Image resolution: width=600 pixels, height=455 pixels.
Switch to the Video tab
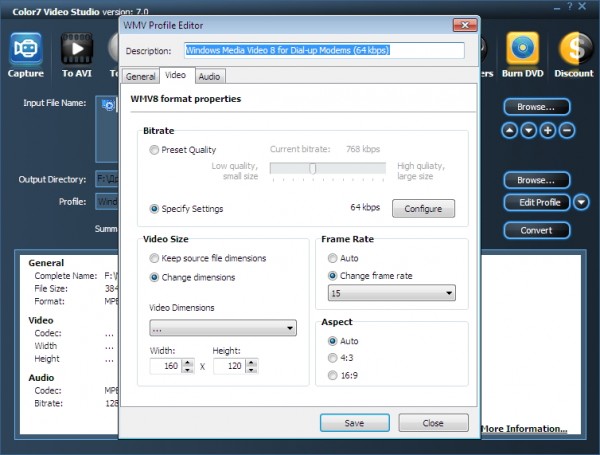(x=176, y=75)
